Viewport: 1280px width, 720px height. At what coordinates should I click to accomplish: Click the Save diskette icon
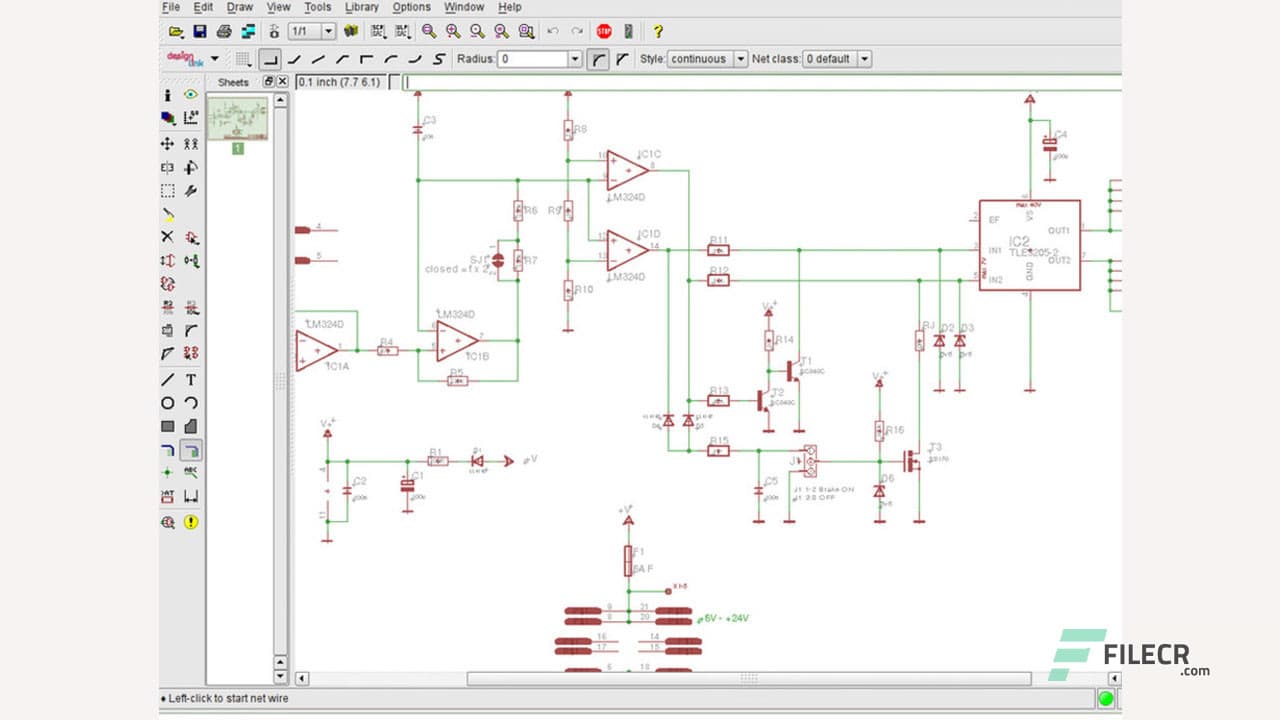coord(200,32)
